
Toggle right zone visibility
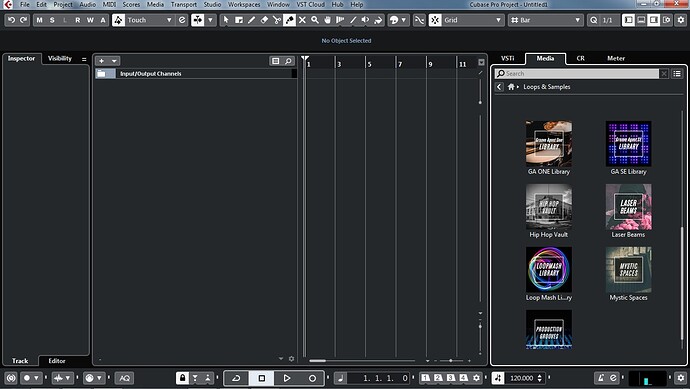click(x=654, y=20)
